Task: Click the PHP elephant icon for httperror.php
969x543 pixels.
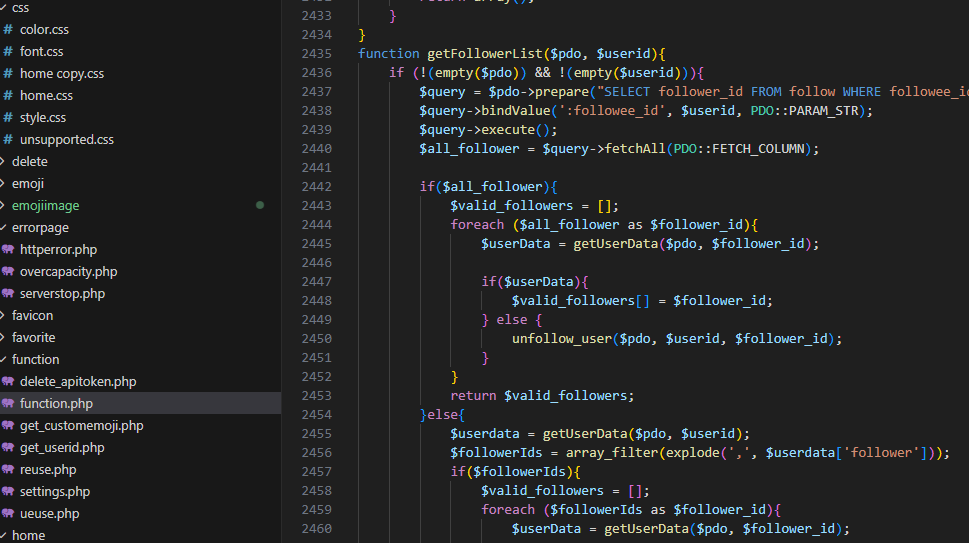Action: point(8,250)
